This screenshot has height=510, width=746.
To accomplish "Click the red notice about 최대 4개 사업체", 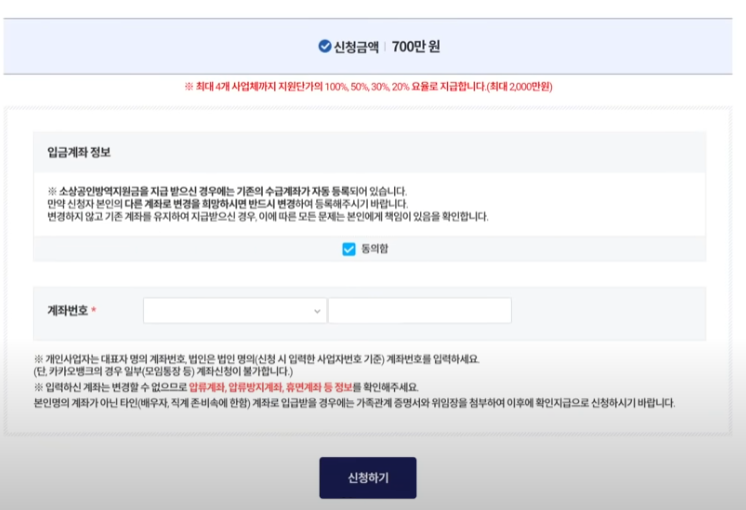I will [368, 87].
